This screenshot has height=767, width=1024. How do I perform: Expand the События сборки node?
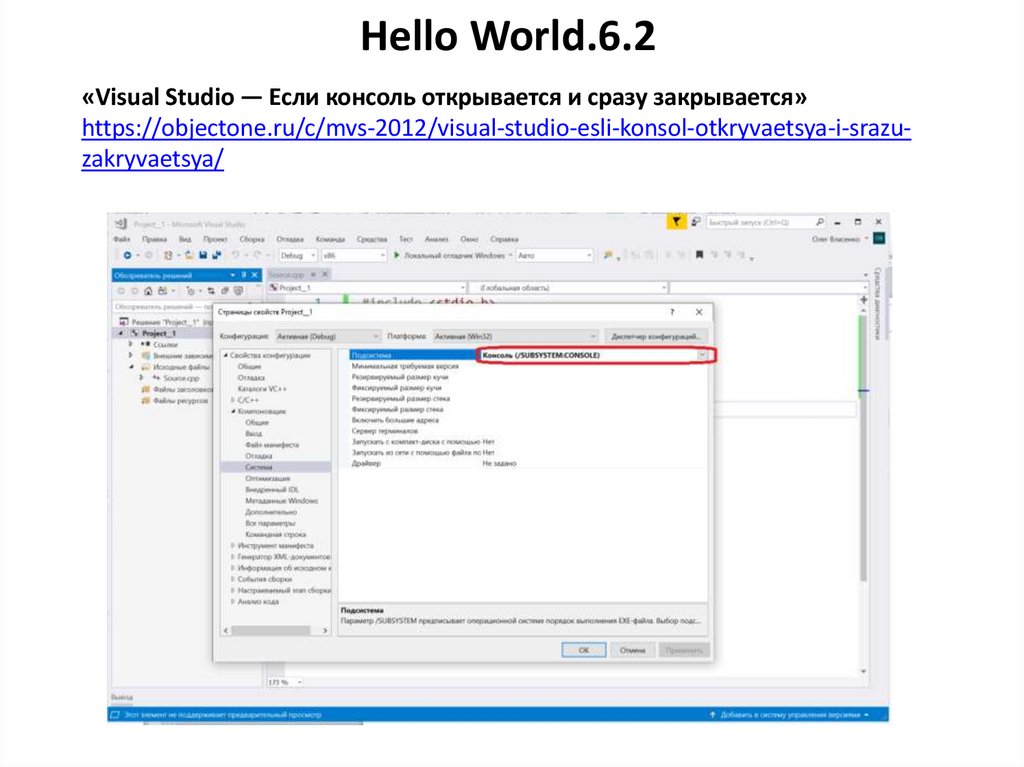tap(233, 579)
